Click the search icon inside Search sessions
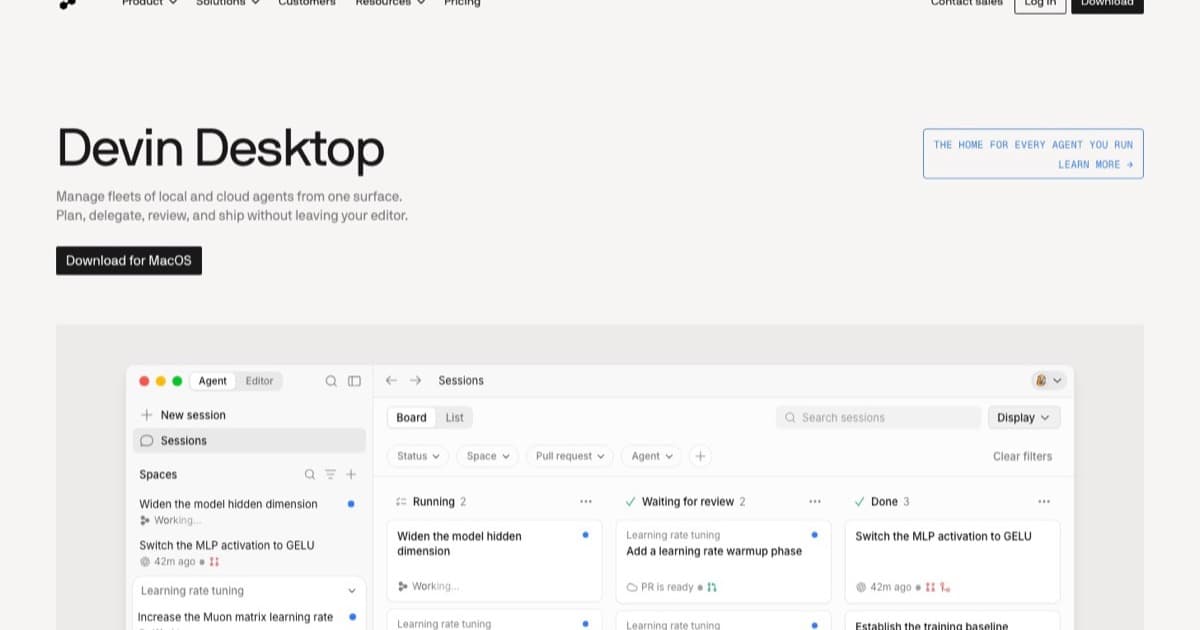 (x=790, y=418)
